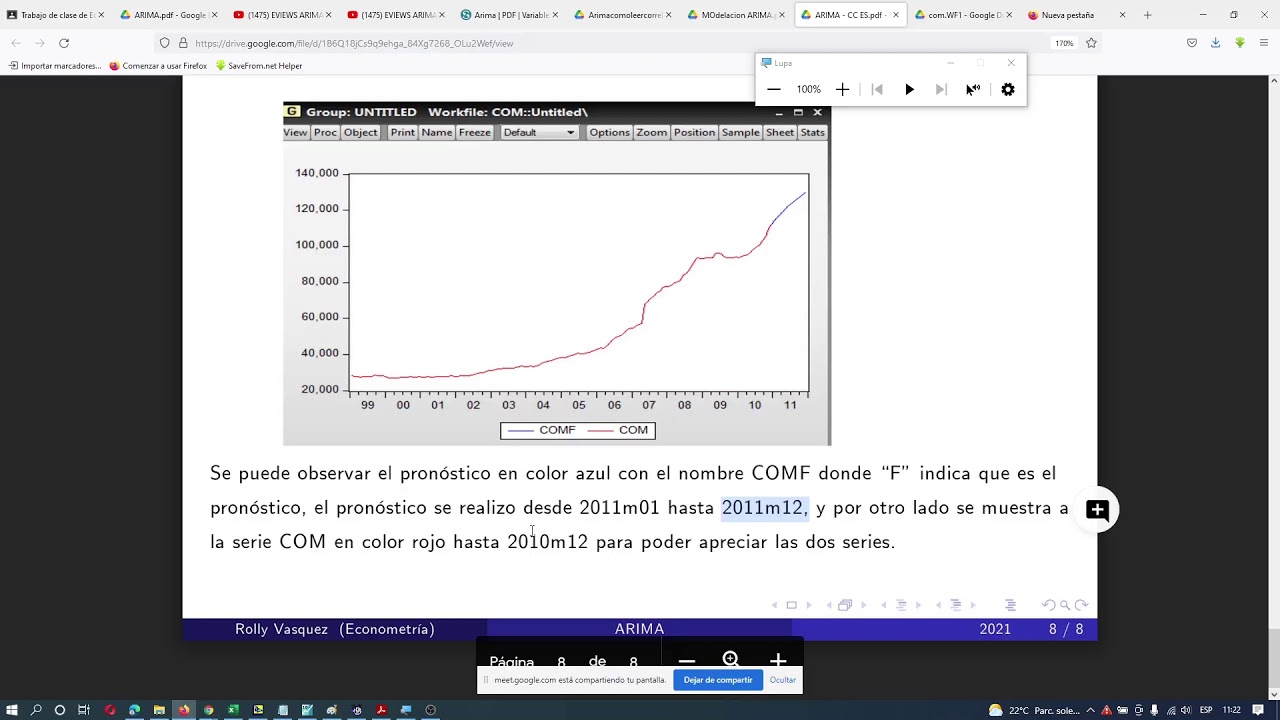Zoom in on the PDF viewer
1280x720 pixels.
pos(778,661)
